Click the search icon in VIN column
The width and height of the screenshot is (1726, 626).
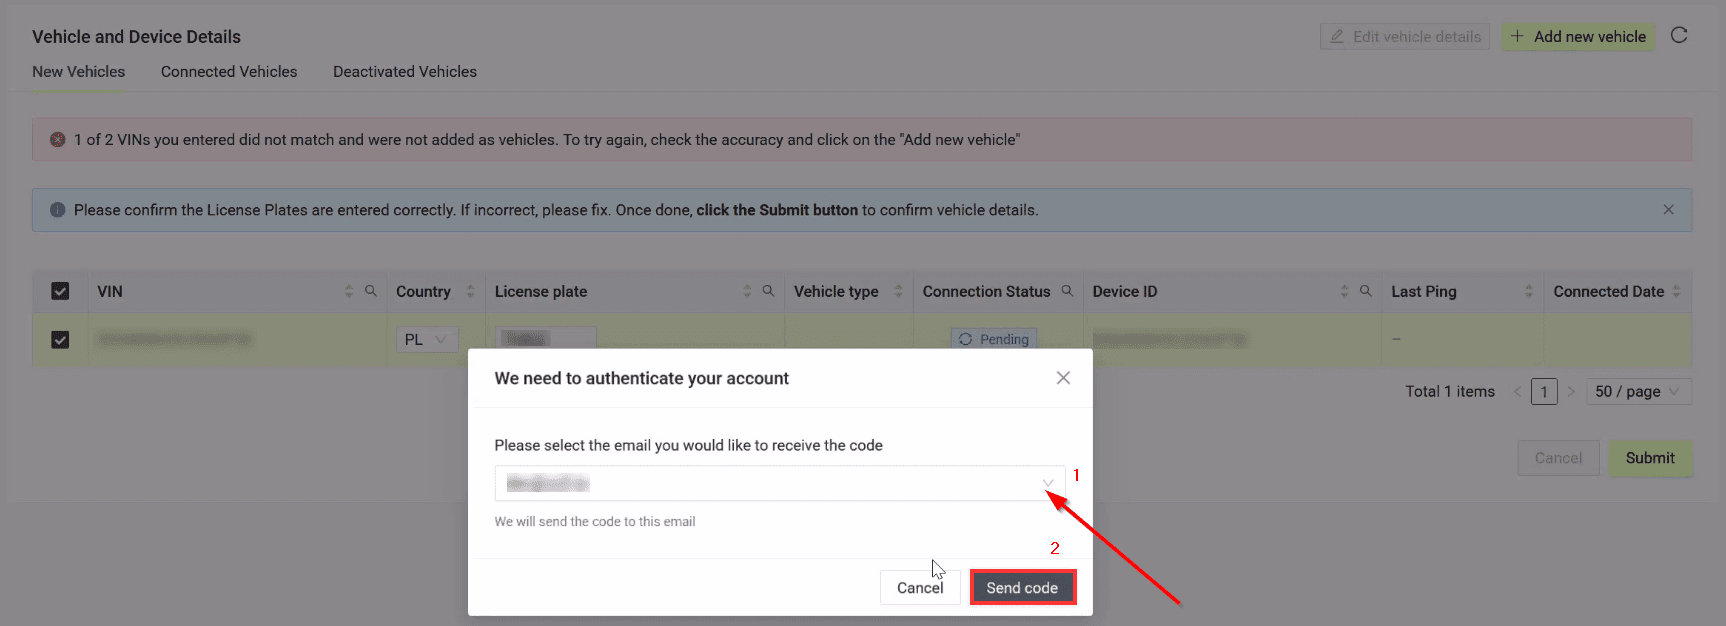(370, 291)
